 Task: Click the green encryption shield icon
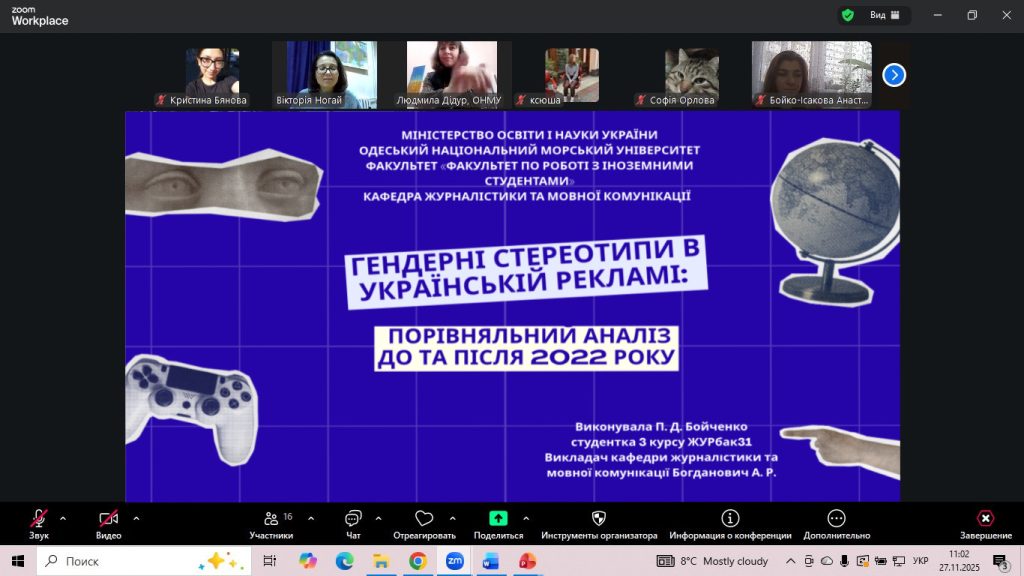848,15
